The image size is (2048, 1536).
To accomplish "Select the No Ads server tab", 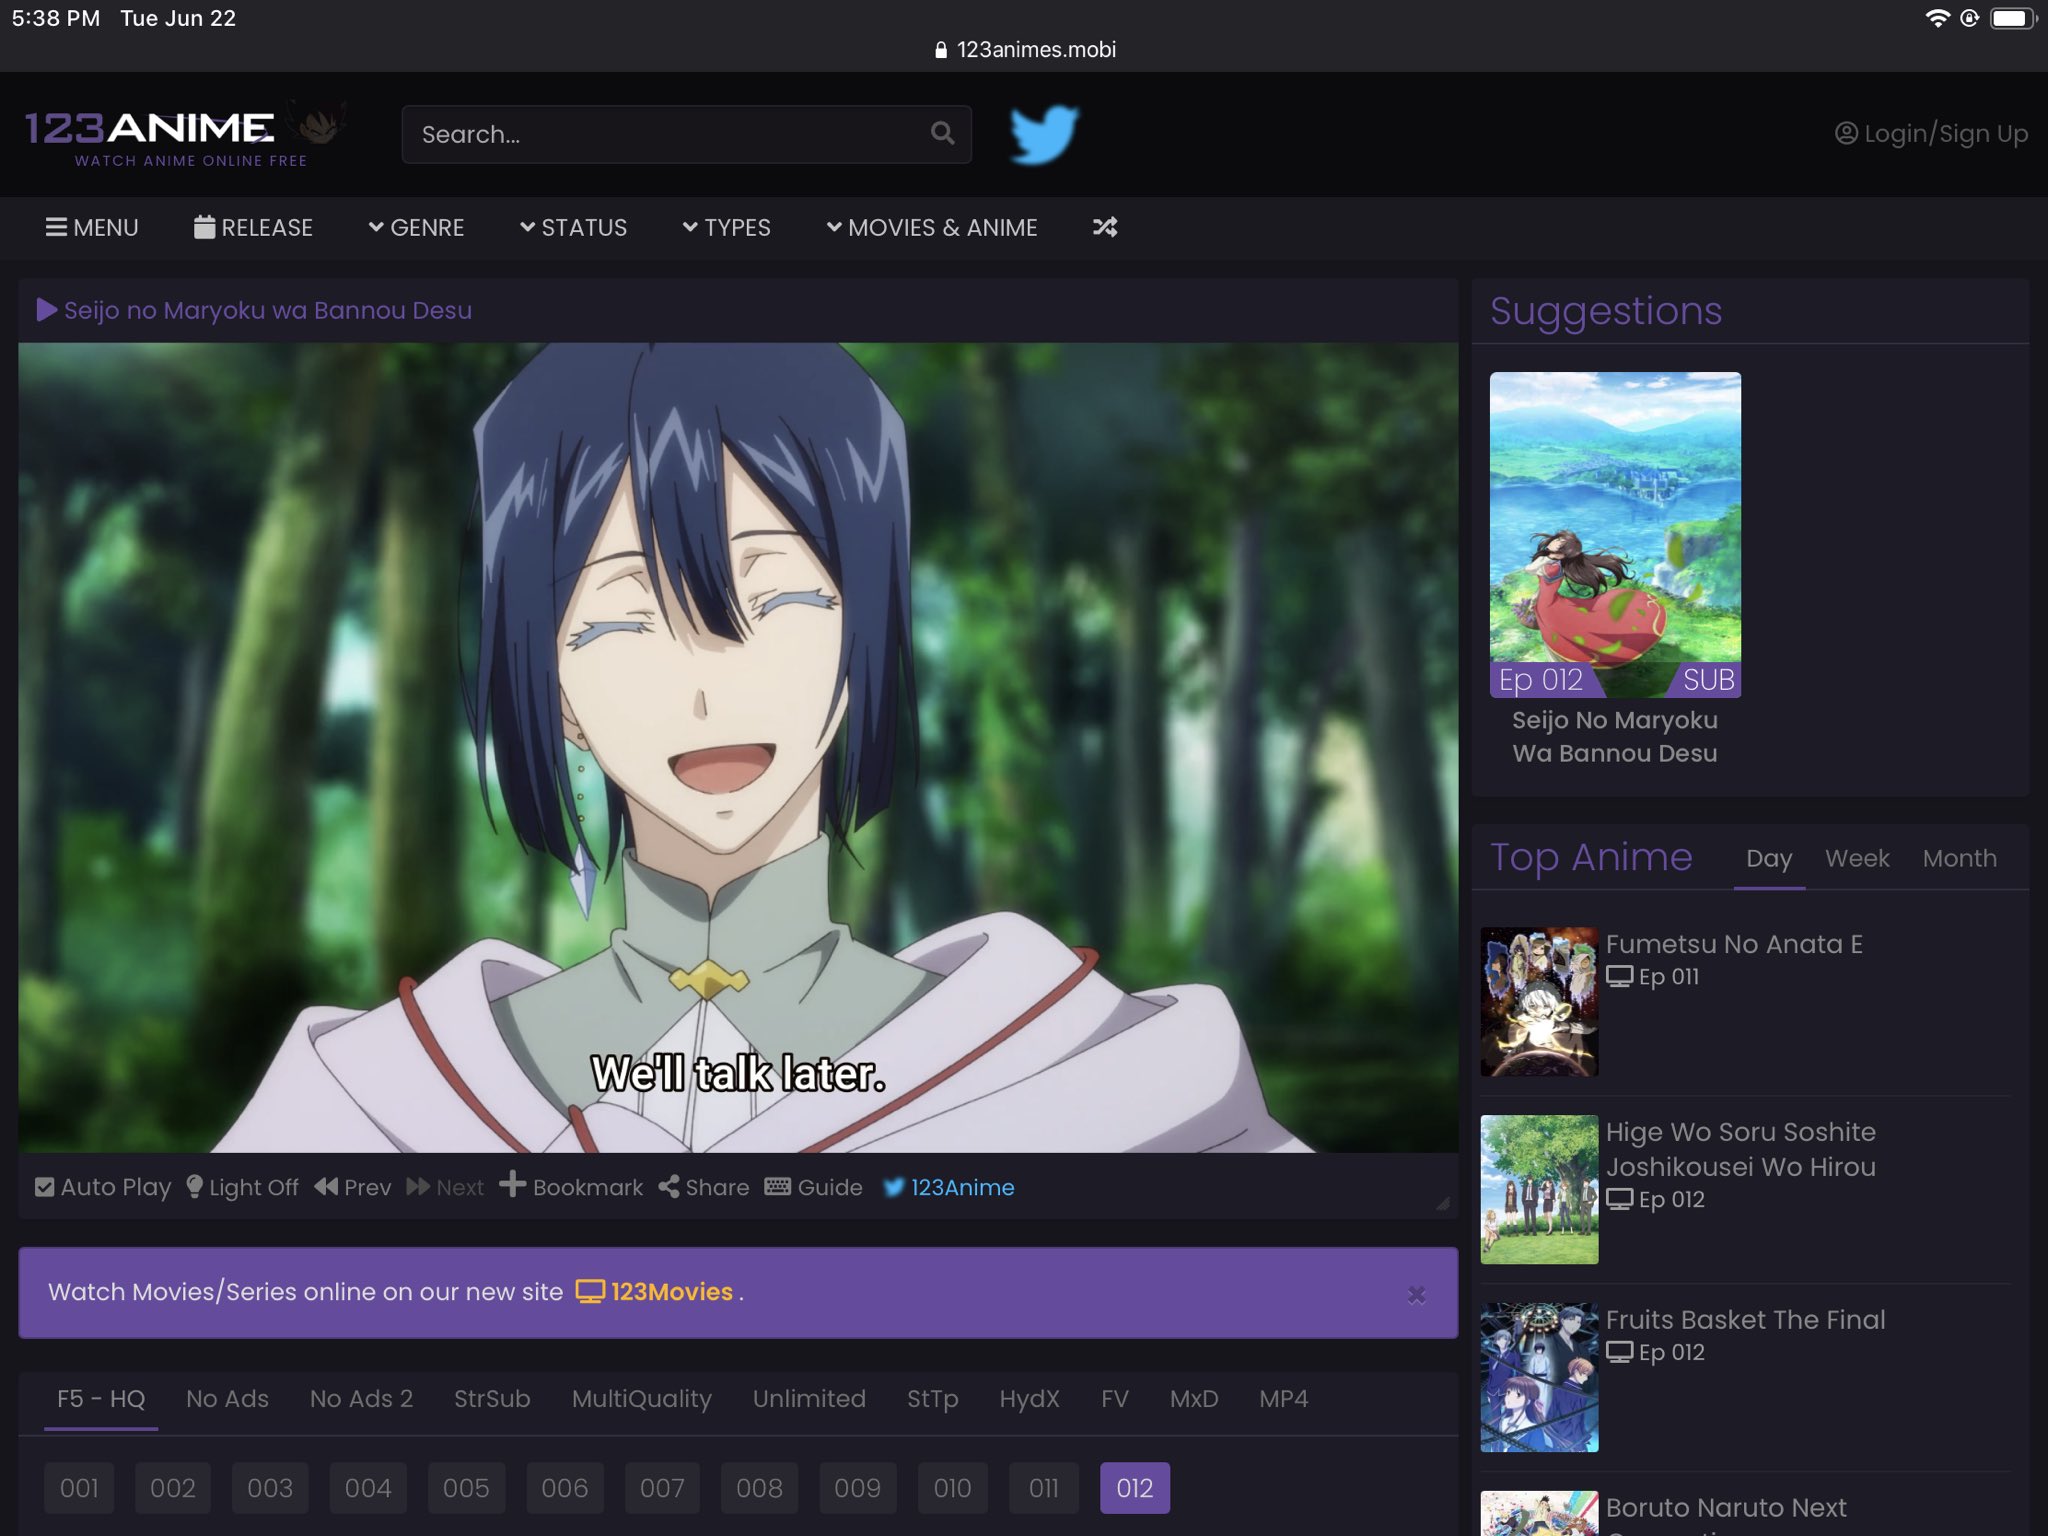I will (227, 1398).
